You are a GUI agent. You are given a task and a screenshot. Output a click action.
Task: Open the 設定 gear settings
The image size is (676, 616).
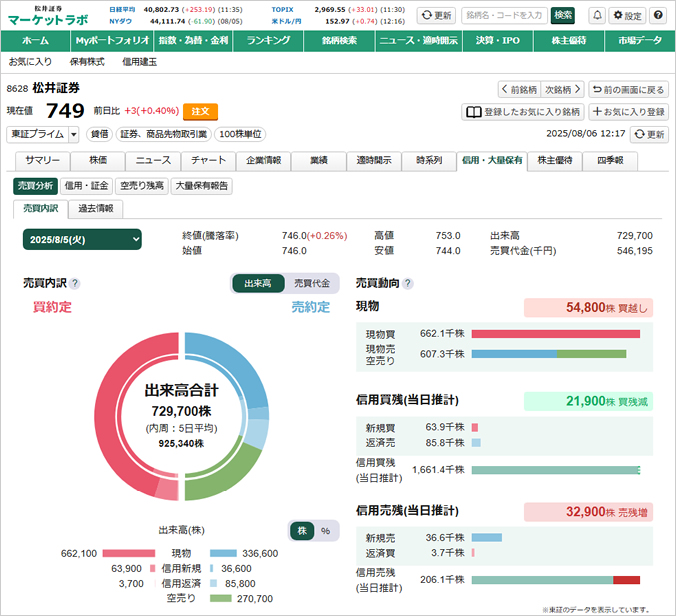627,16
